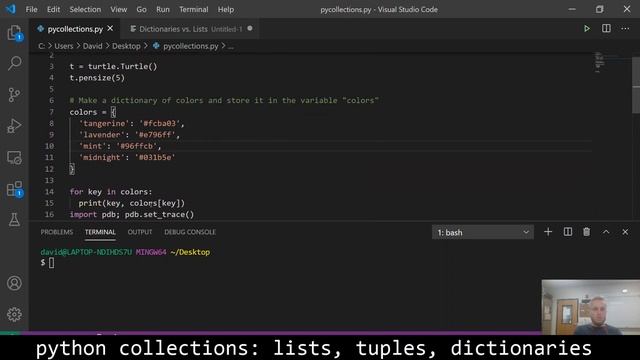This screenshot has width=640, height=360.
Task: Open the Remote Explorer icon
Action: (x=14, y=158)
